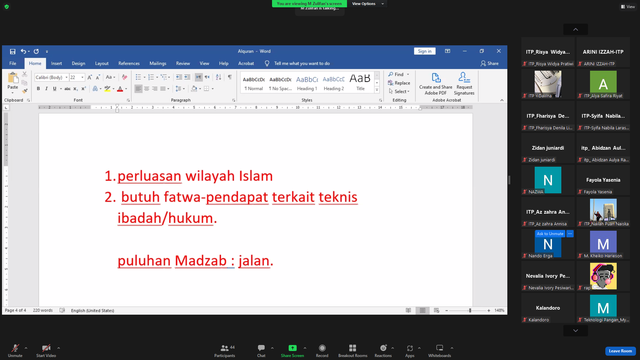The width and height of the screenshot is (640, 360).
Task: Toggle Subscript formatting
Action: point(76,89)
